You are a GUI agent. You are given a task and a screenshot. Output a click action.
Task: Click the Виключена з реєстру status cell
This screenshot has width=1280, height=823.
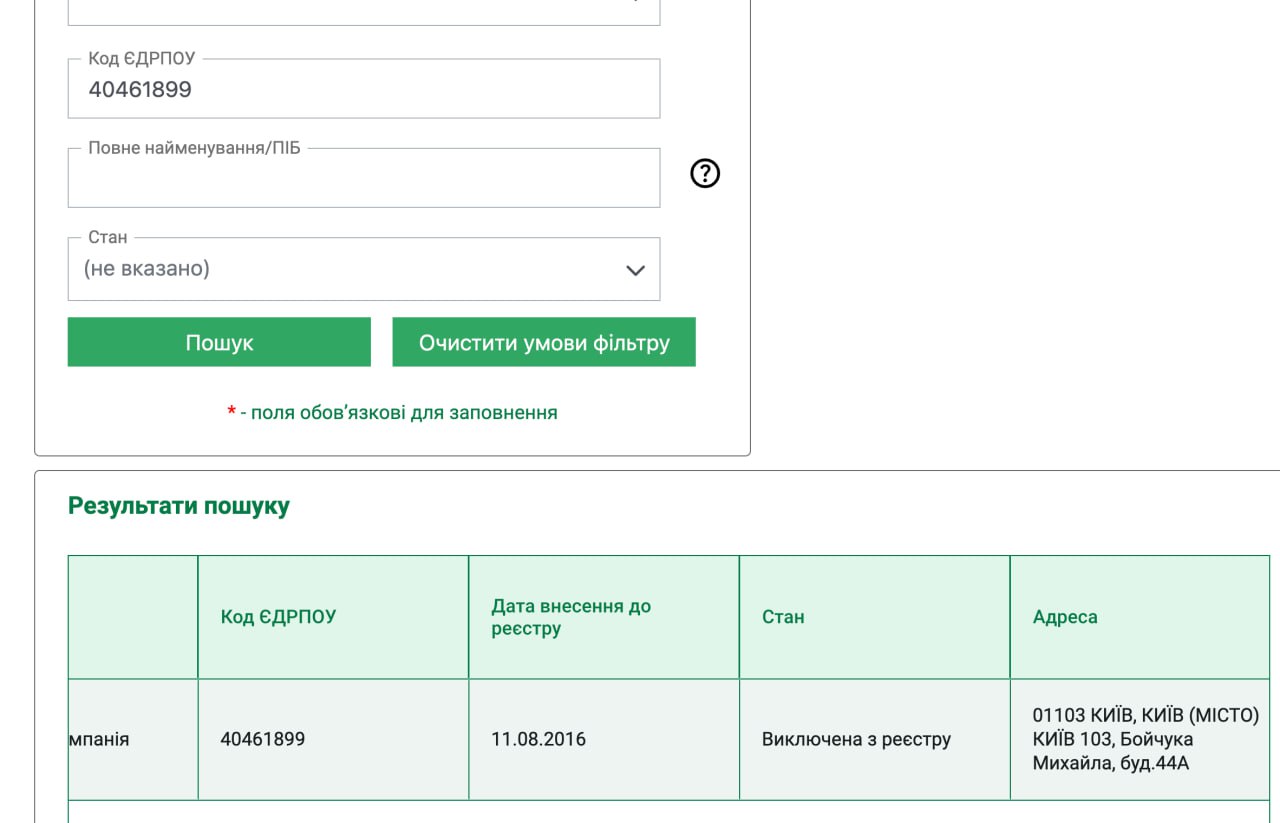coord(875,740)
